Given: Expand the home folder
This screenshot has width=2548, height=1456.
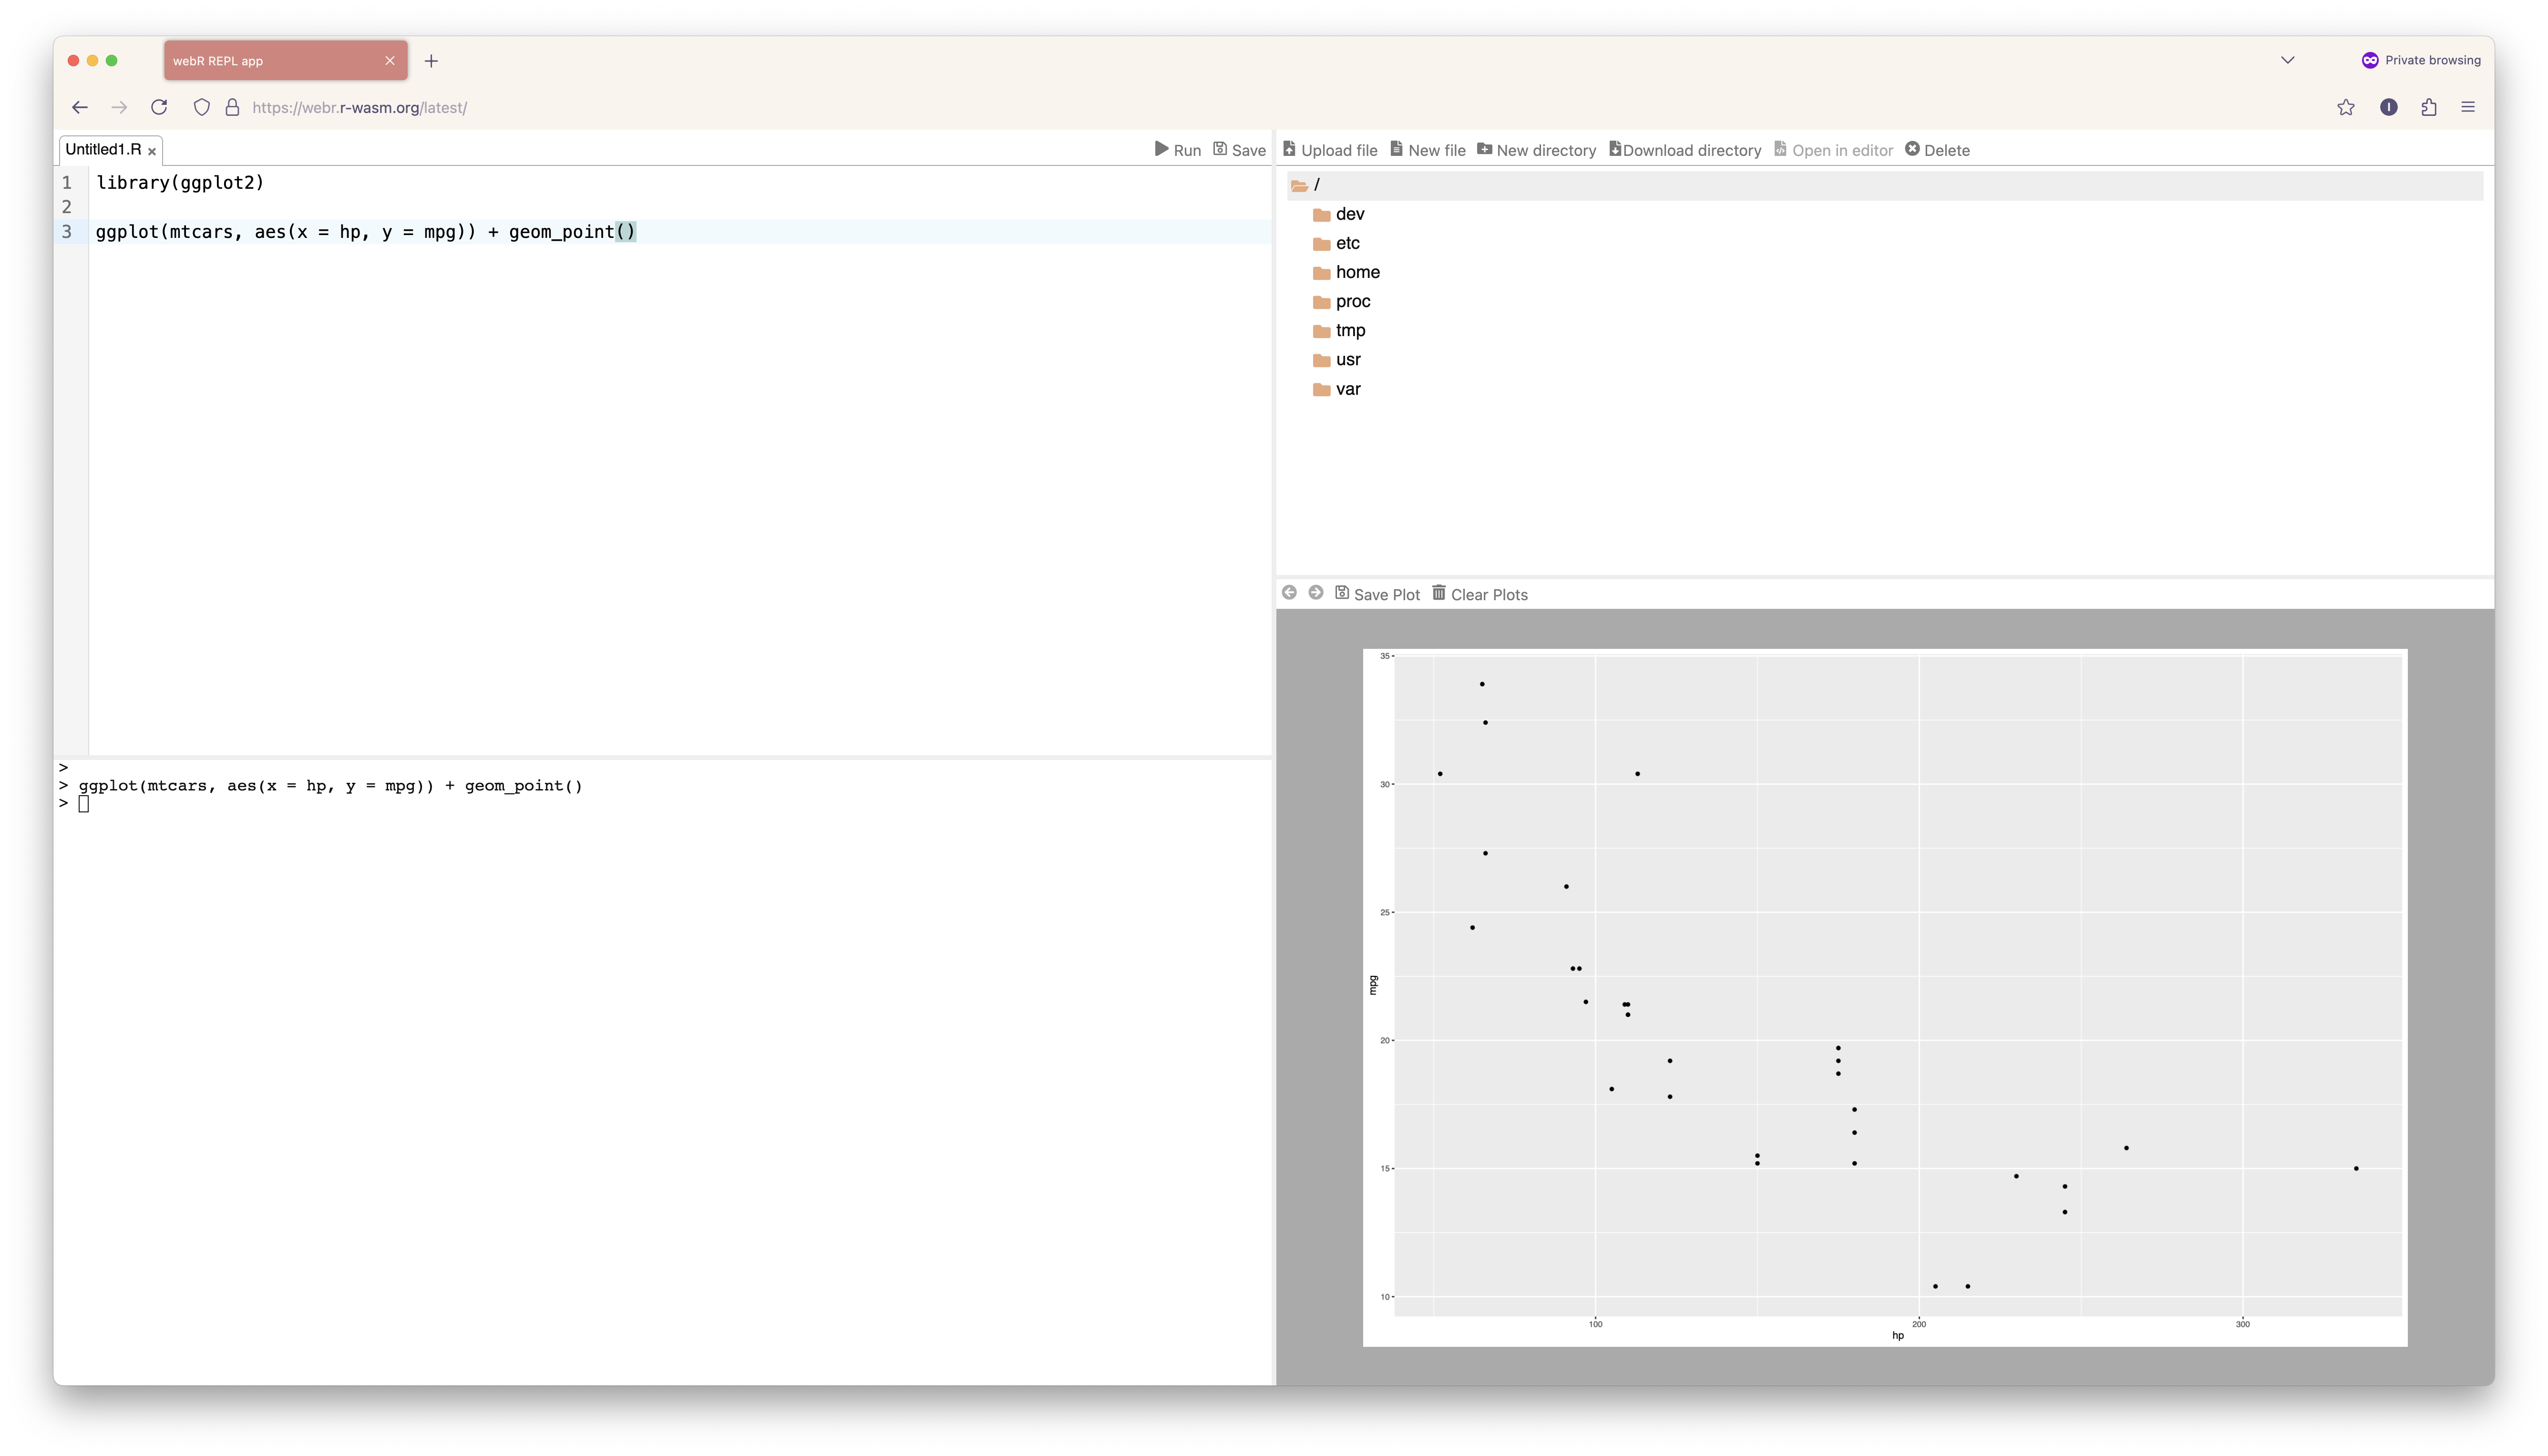Looking at the screenshot, I should pos(1356,272).
